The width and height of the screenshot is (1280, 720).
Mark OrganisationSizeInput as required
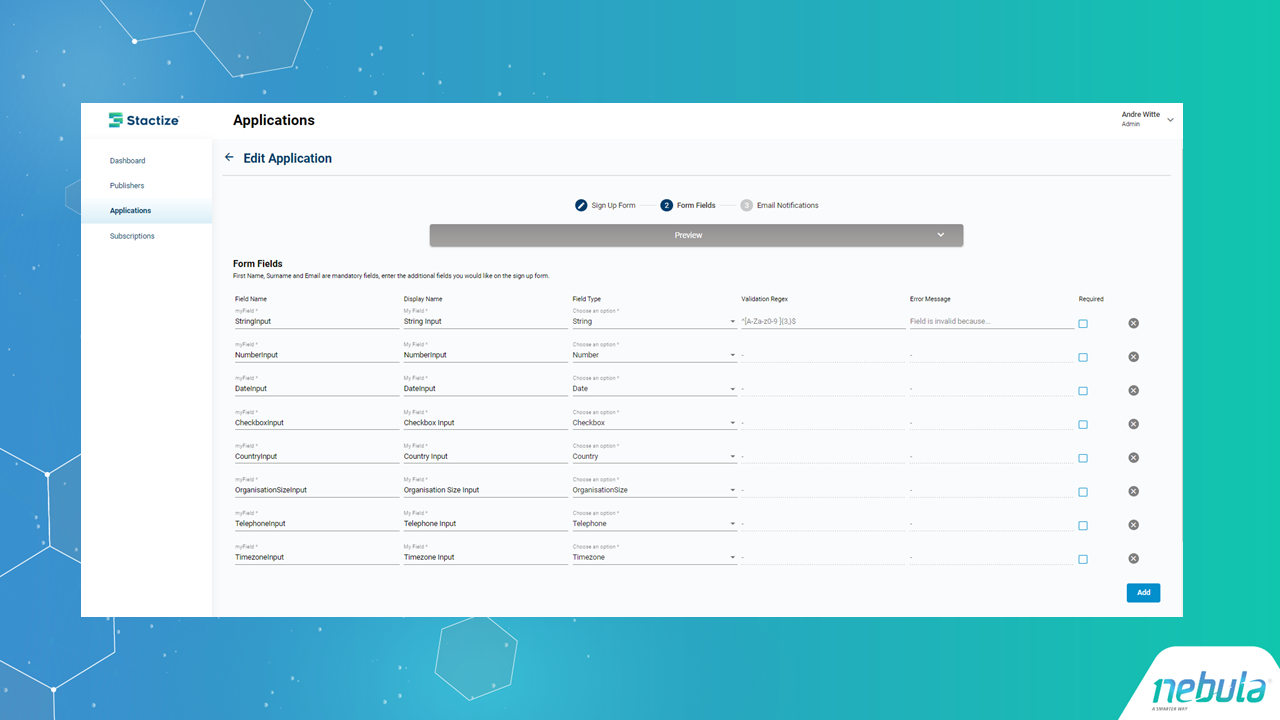[x=1083, y=492]
